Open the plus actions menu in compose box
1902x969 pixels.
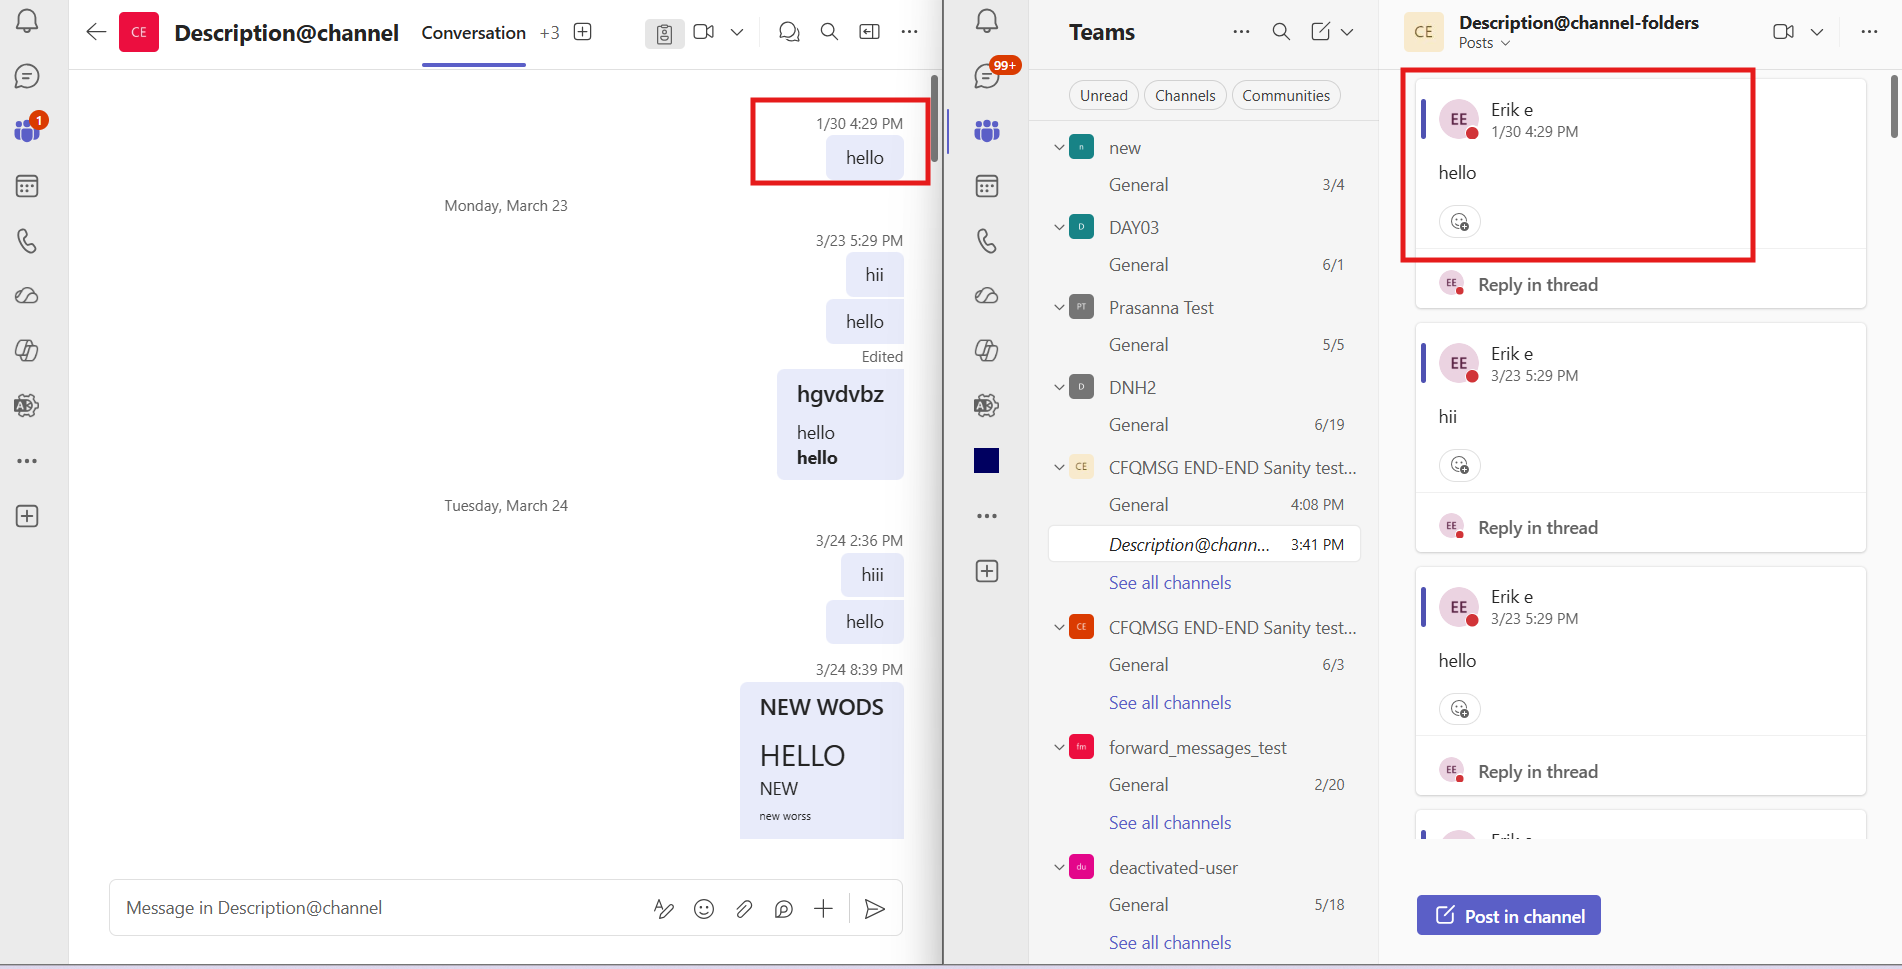(x=823, y=908)
